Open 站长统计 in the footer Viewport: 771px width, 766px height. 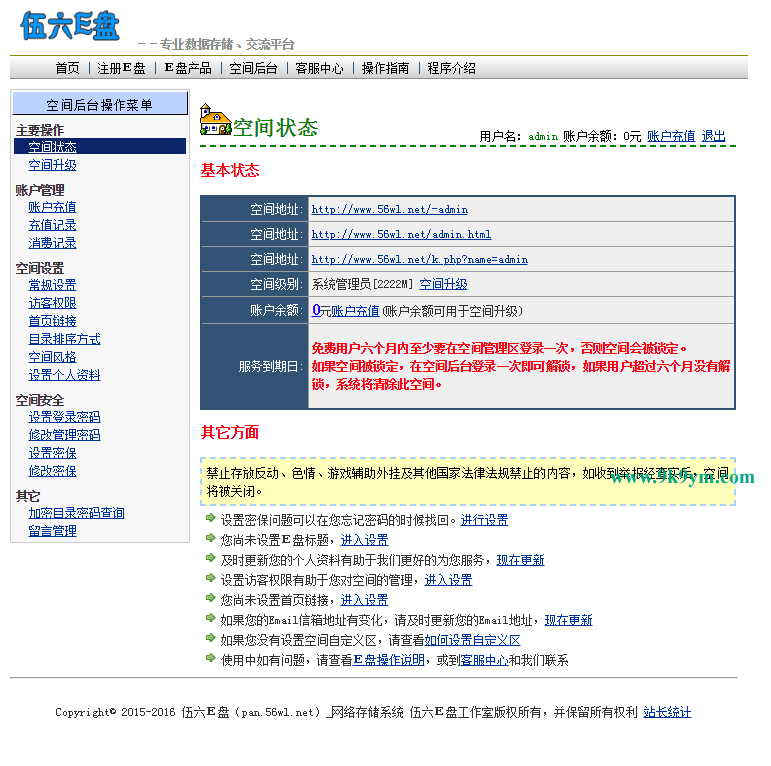tap(666, 712)
